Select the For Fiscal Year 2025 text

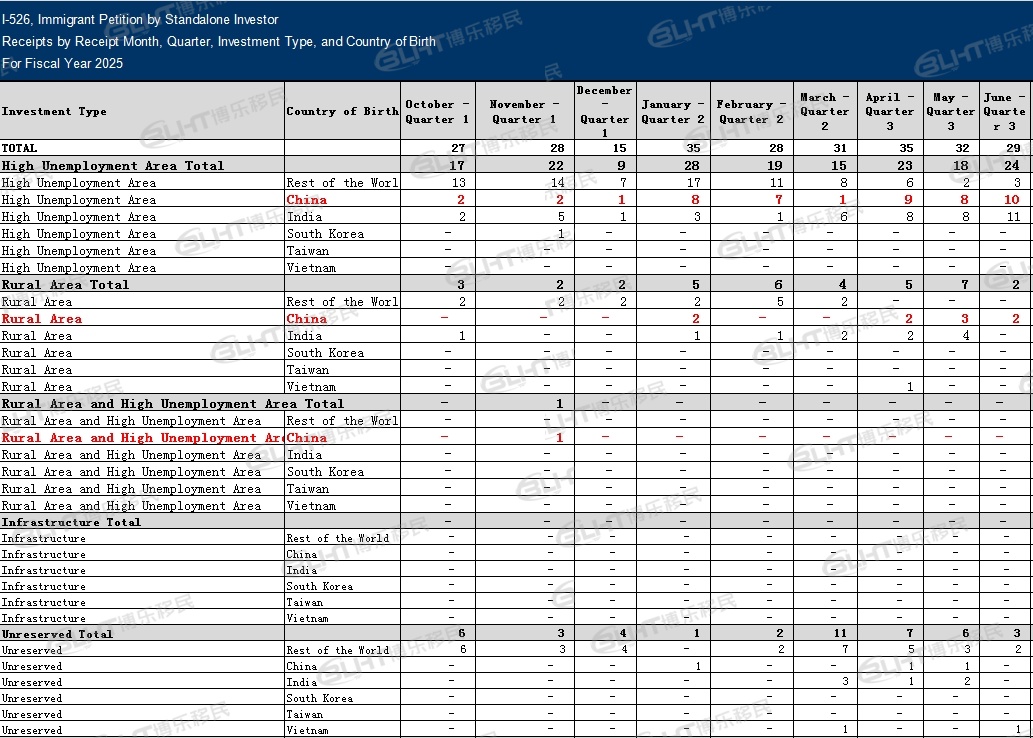click(x=62, y=63)
